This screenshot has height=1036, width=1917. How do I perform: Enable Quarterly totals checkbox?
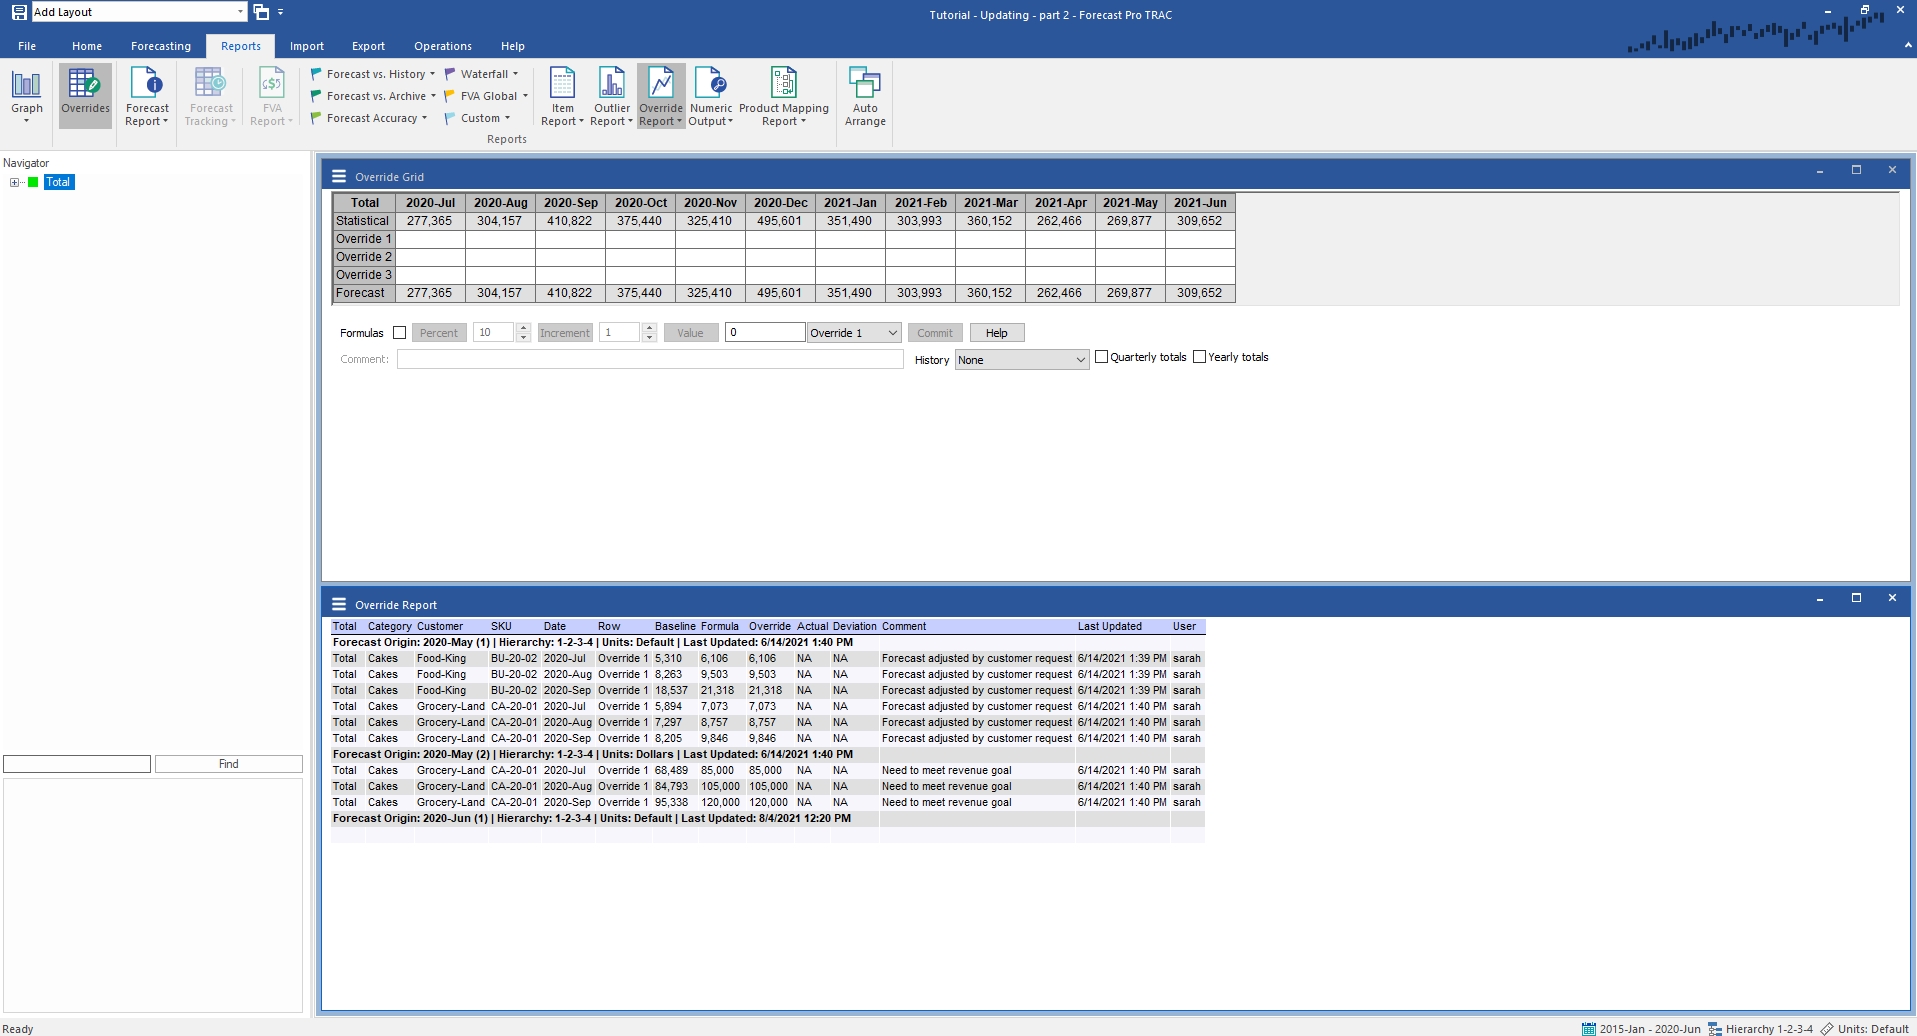[1101, 357]
